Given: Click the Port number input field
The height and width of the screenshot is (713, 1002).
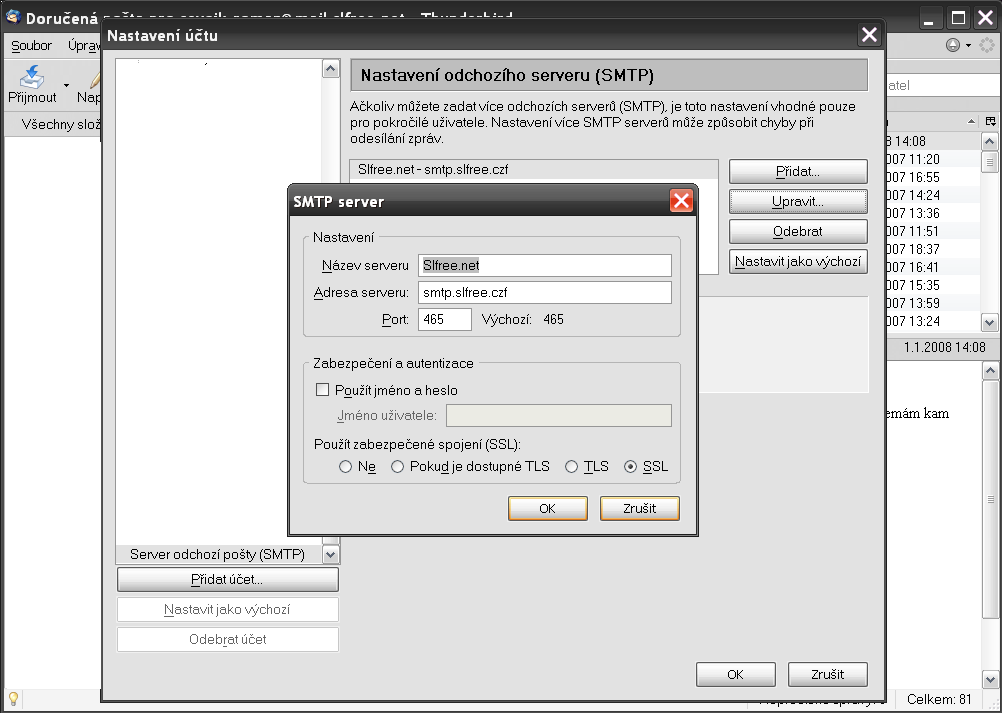Looking at the screenshot, I should tap(444, 319).
